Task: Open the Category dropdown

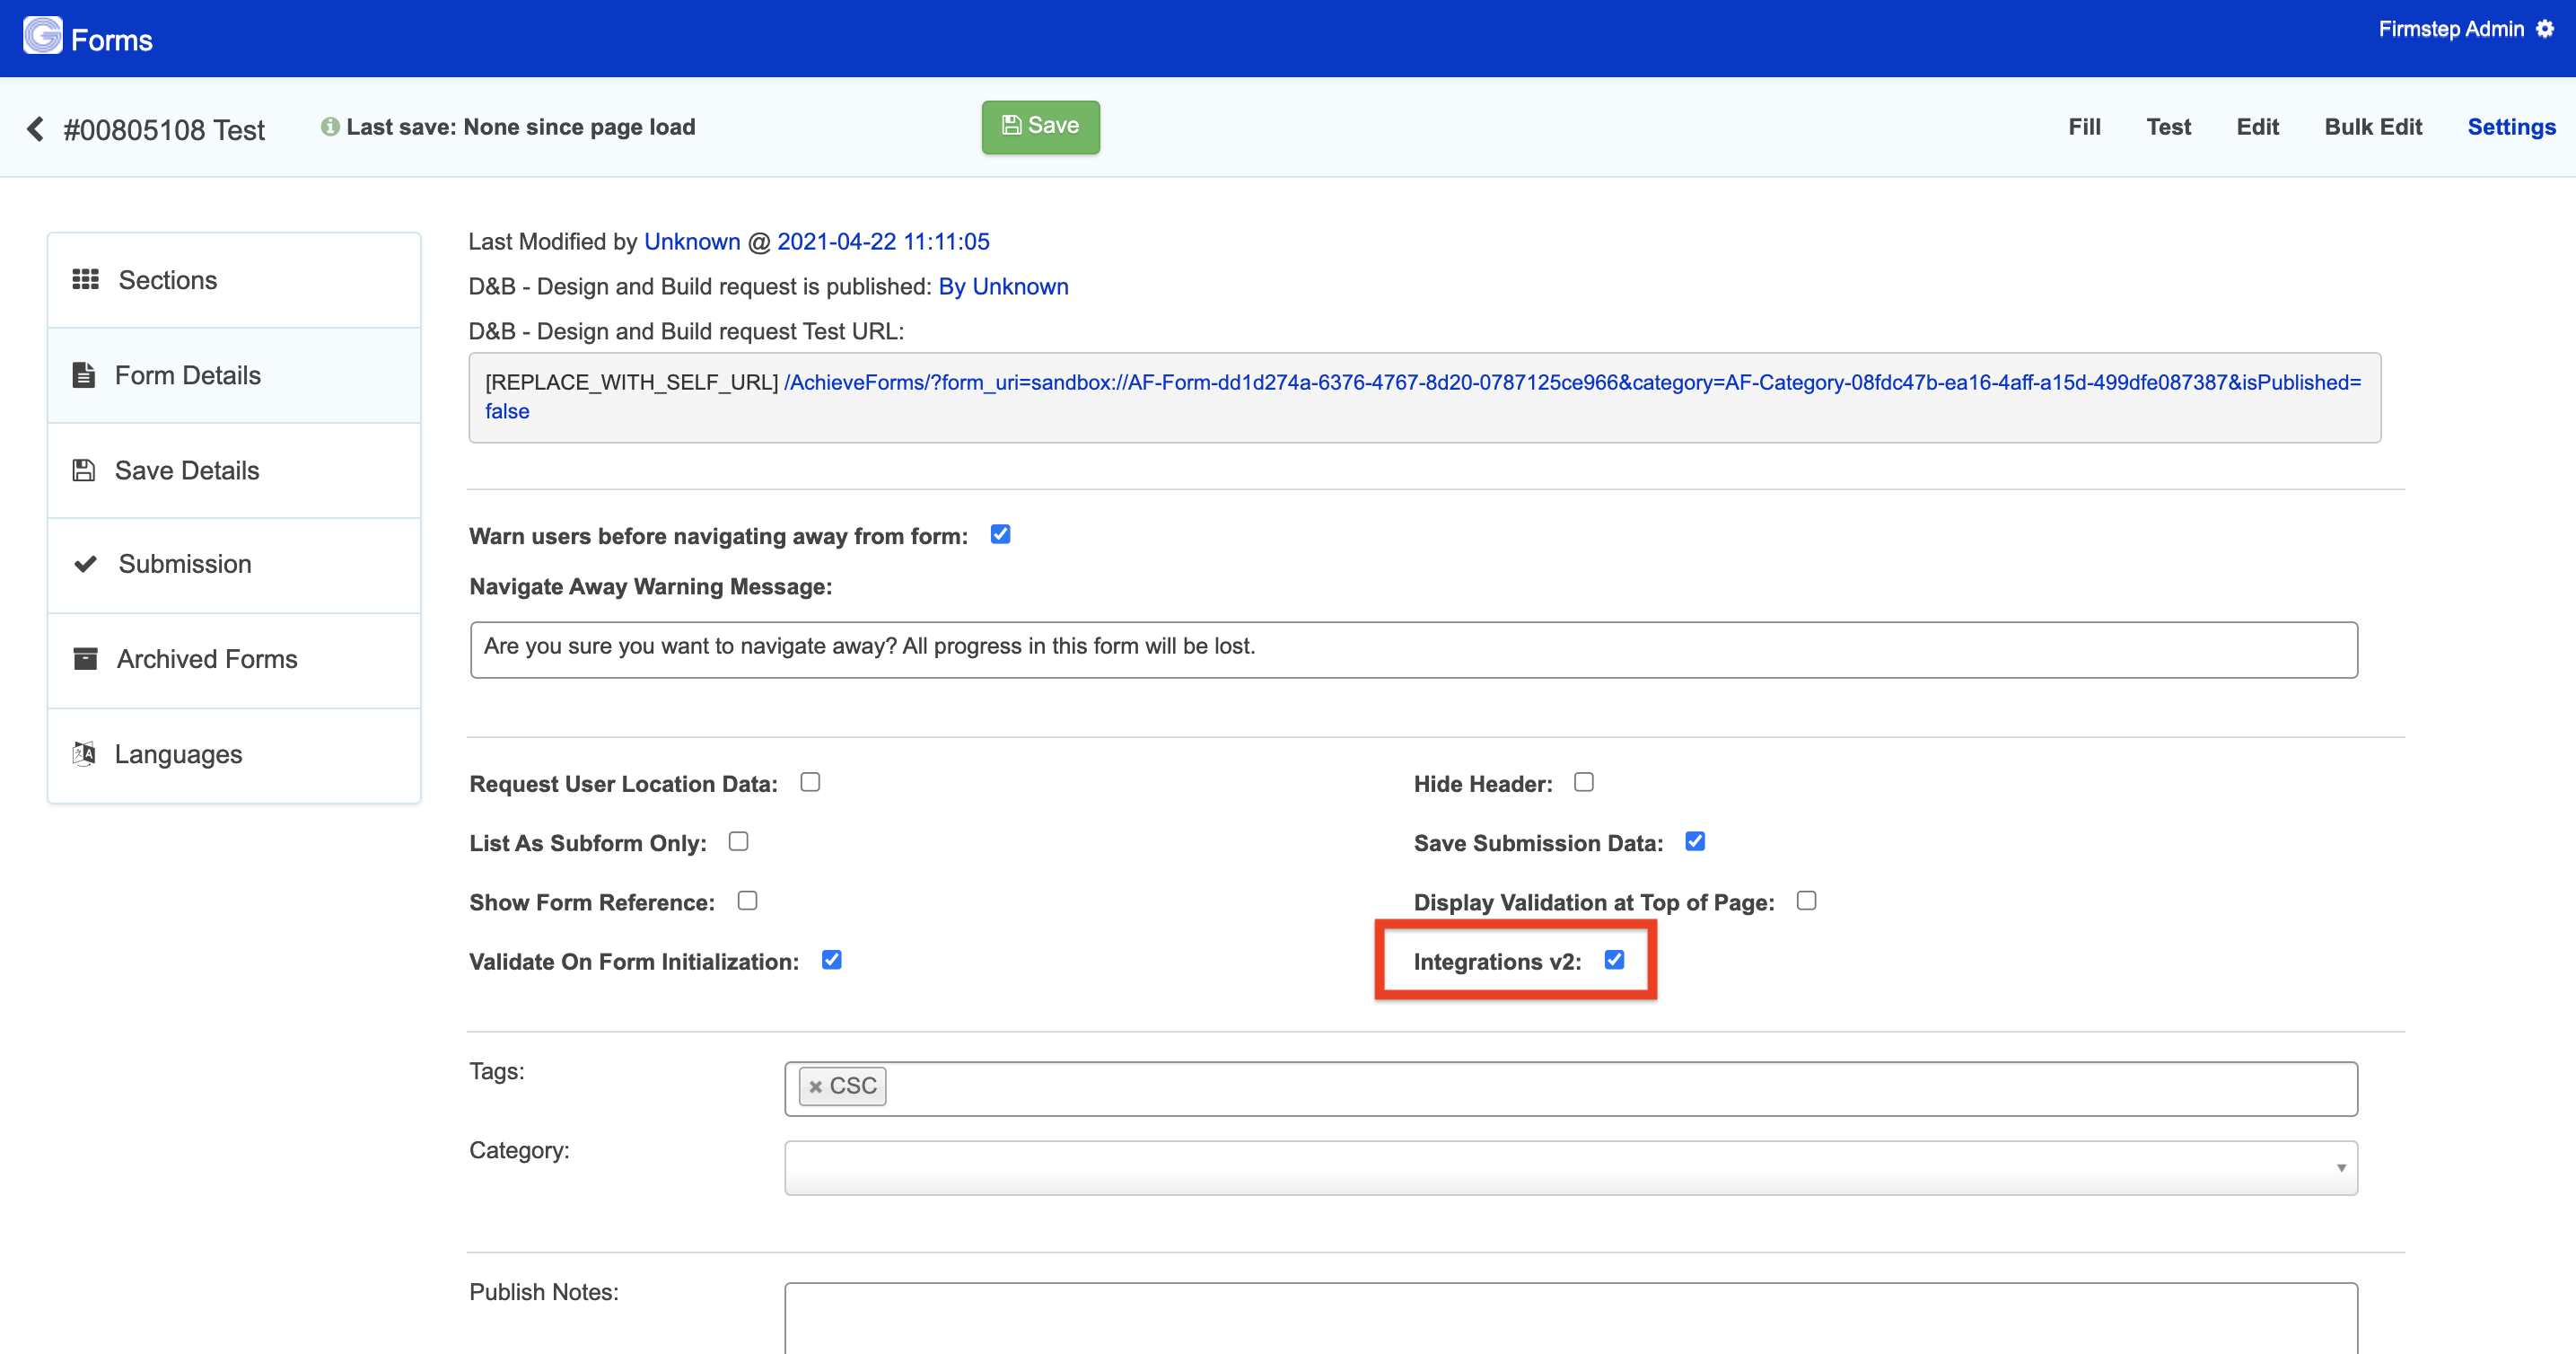Action: (x=1571, y=1168)
